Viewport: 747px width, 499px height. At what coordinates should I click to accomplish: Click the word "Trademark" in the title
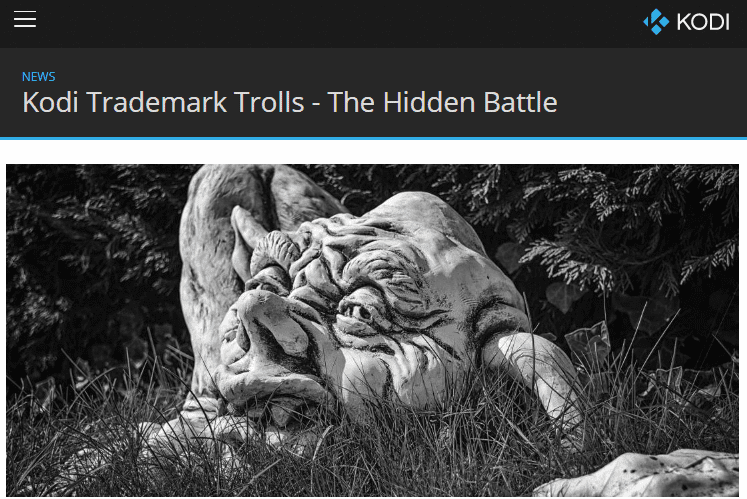(x=156, y=102)
